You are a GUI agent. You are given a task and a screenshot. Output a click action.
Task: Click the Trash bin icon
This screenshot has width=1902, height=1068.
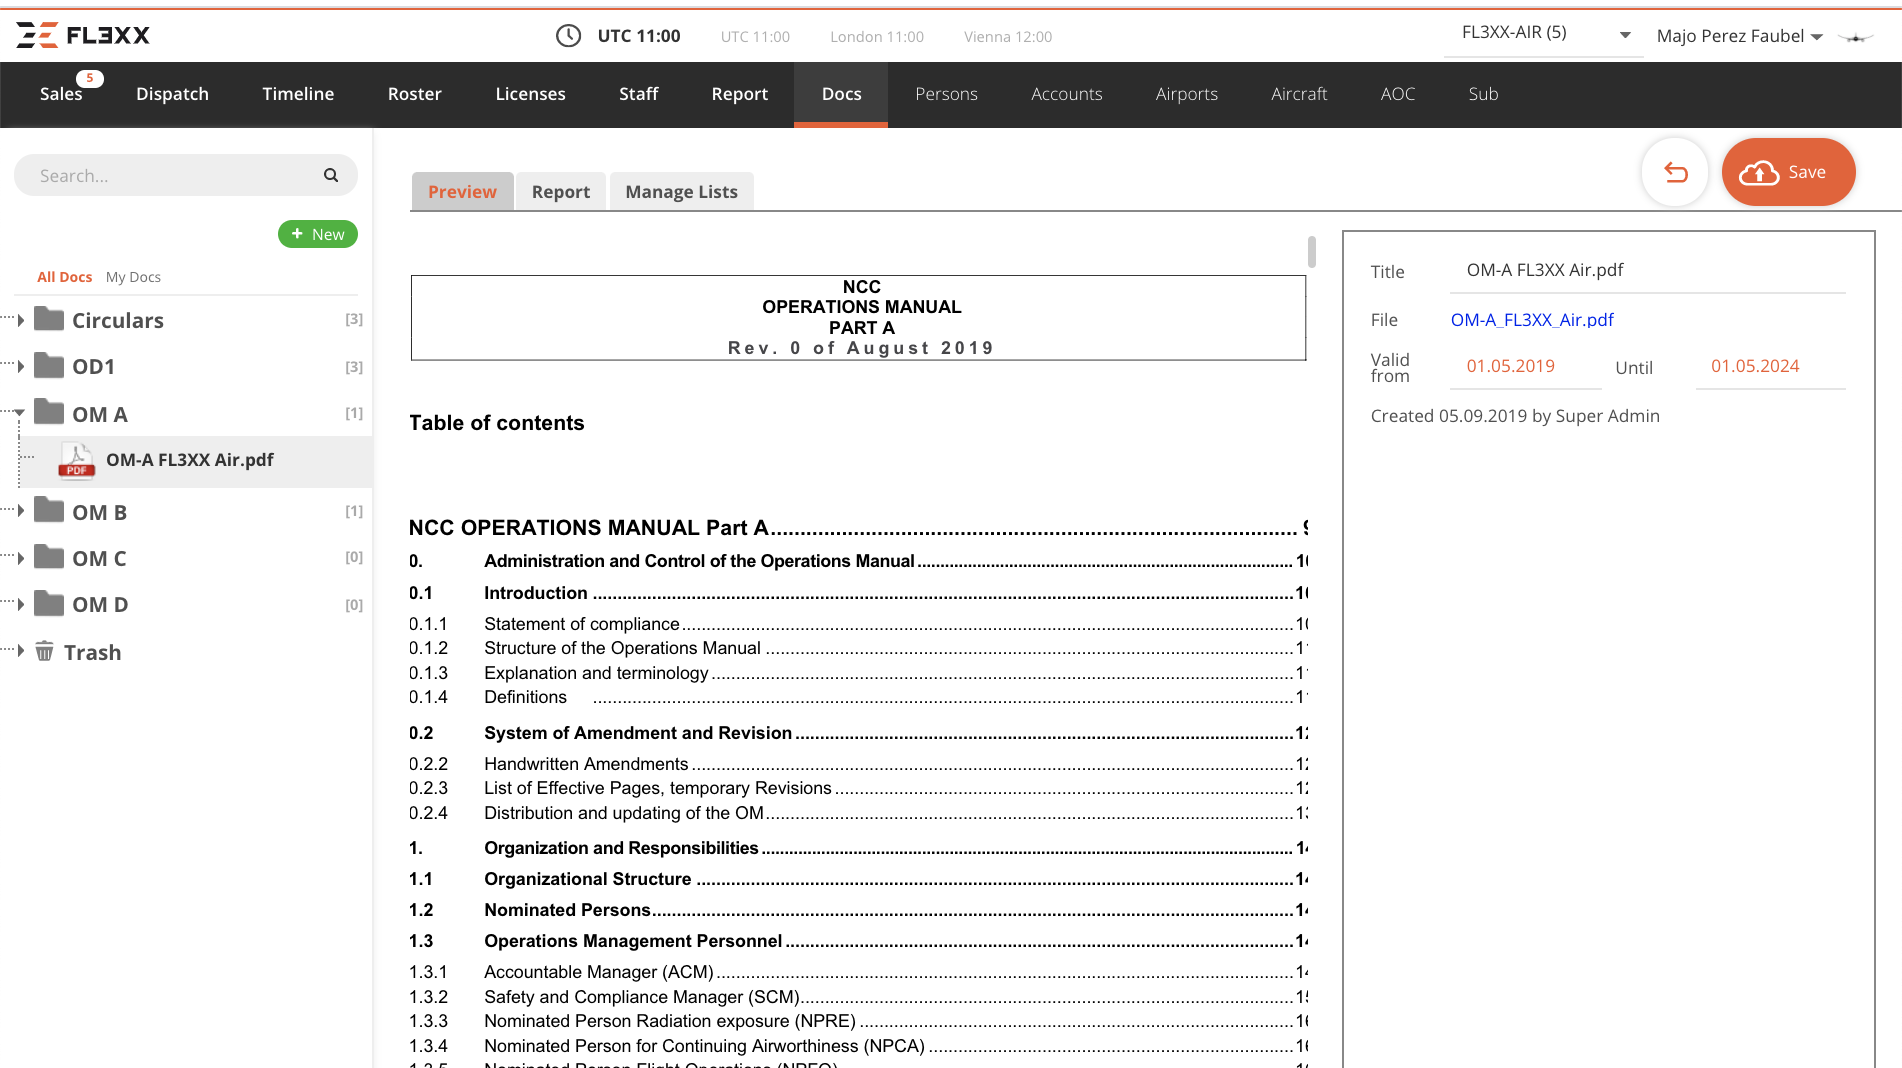(45, 651)
